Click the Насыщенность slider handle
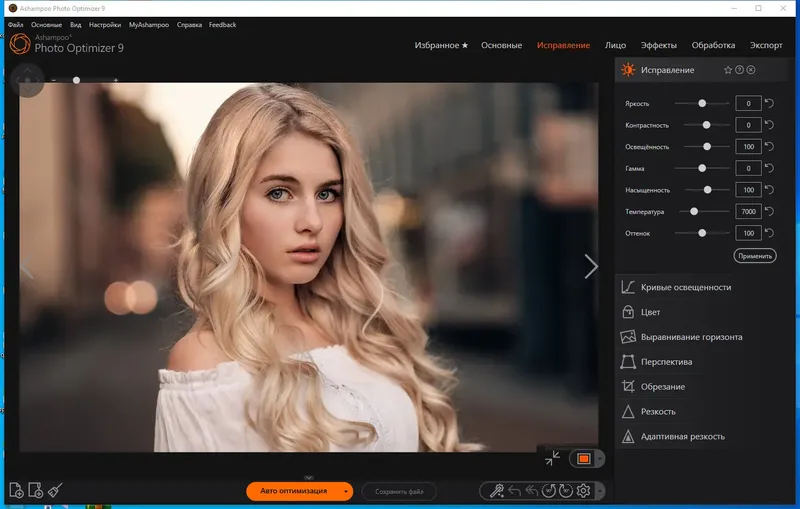 tap(708, 190)
